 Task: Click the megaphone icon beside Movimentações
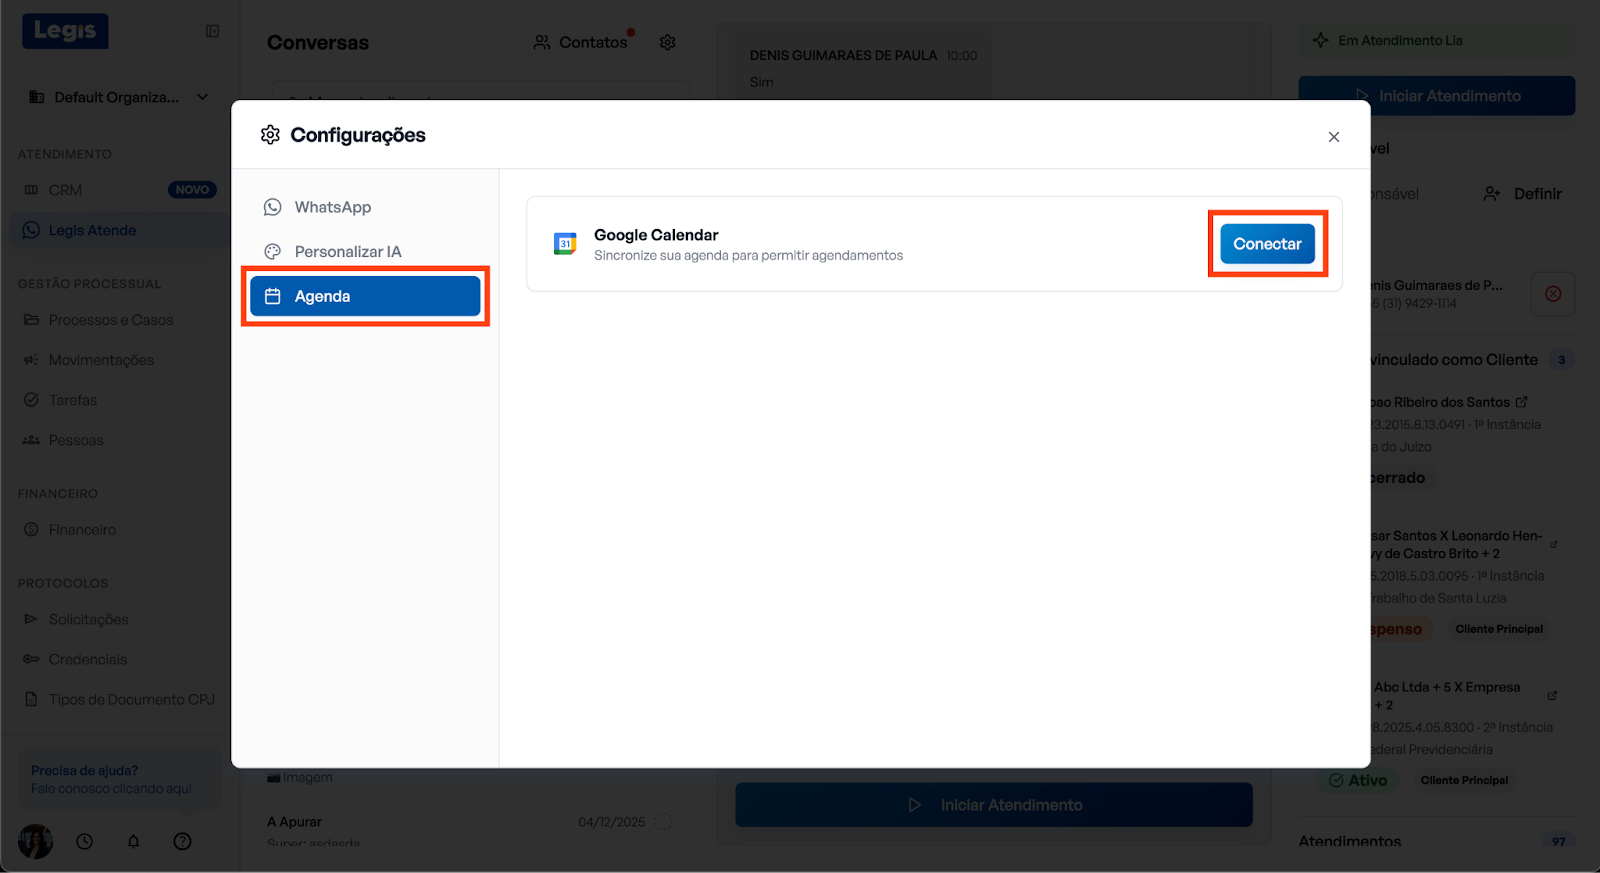[x=31, y=360]
